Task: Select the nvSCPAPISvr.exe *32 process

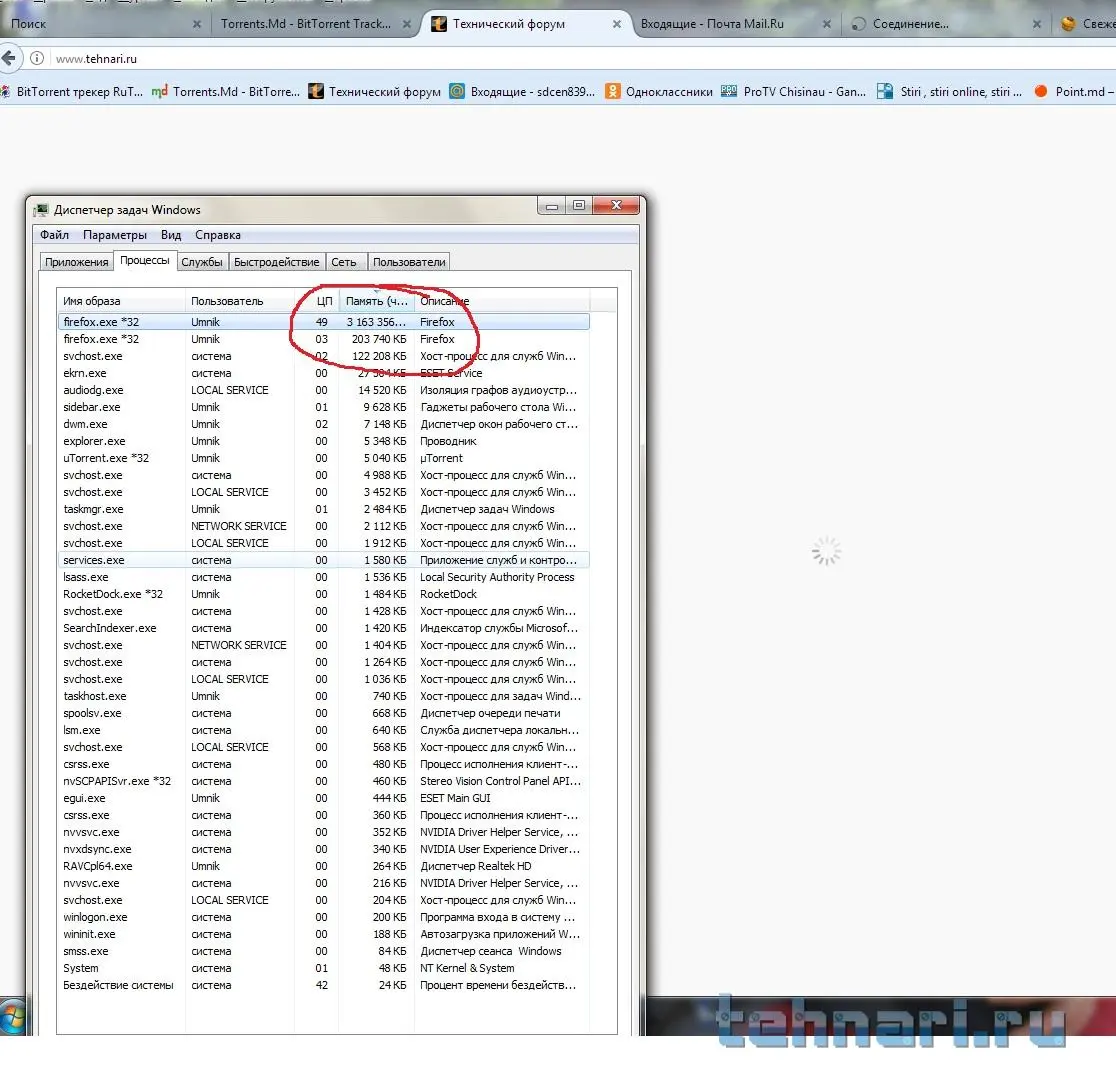Action: tap(324, 781)
